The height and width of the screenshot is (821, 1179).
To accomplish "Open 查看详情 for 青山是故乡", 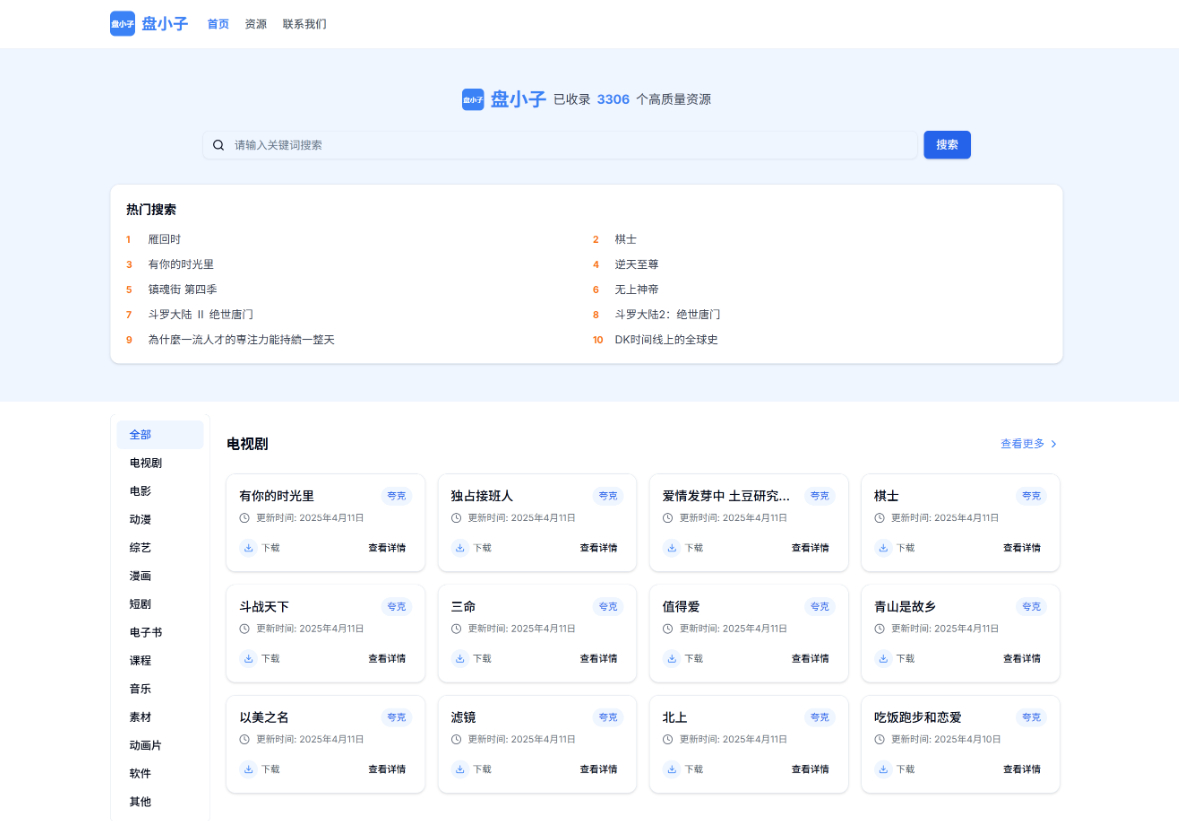I will pyautogui.click(x=1022, y=658).
